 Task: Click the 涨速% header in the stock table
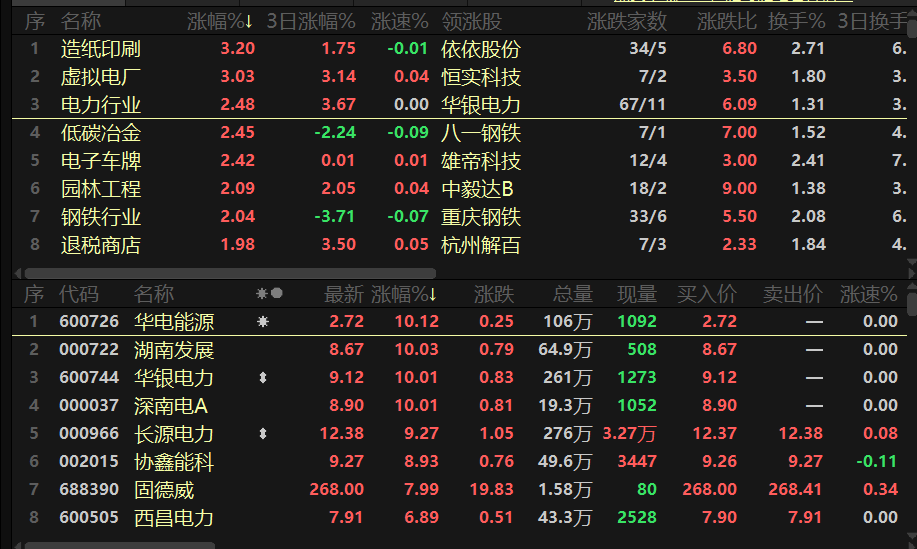pos(868,294)
